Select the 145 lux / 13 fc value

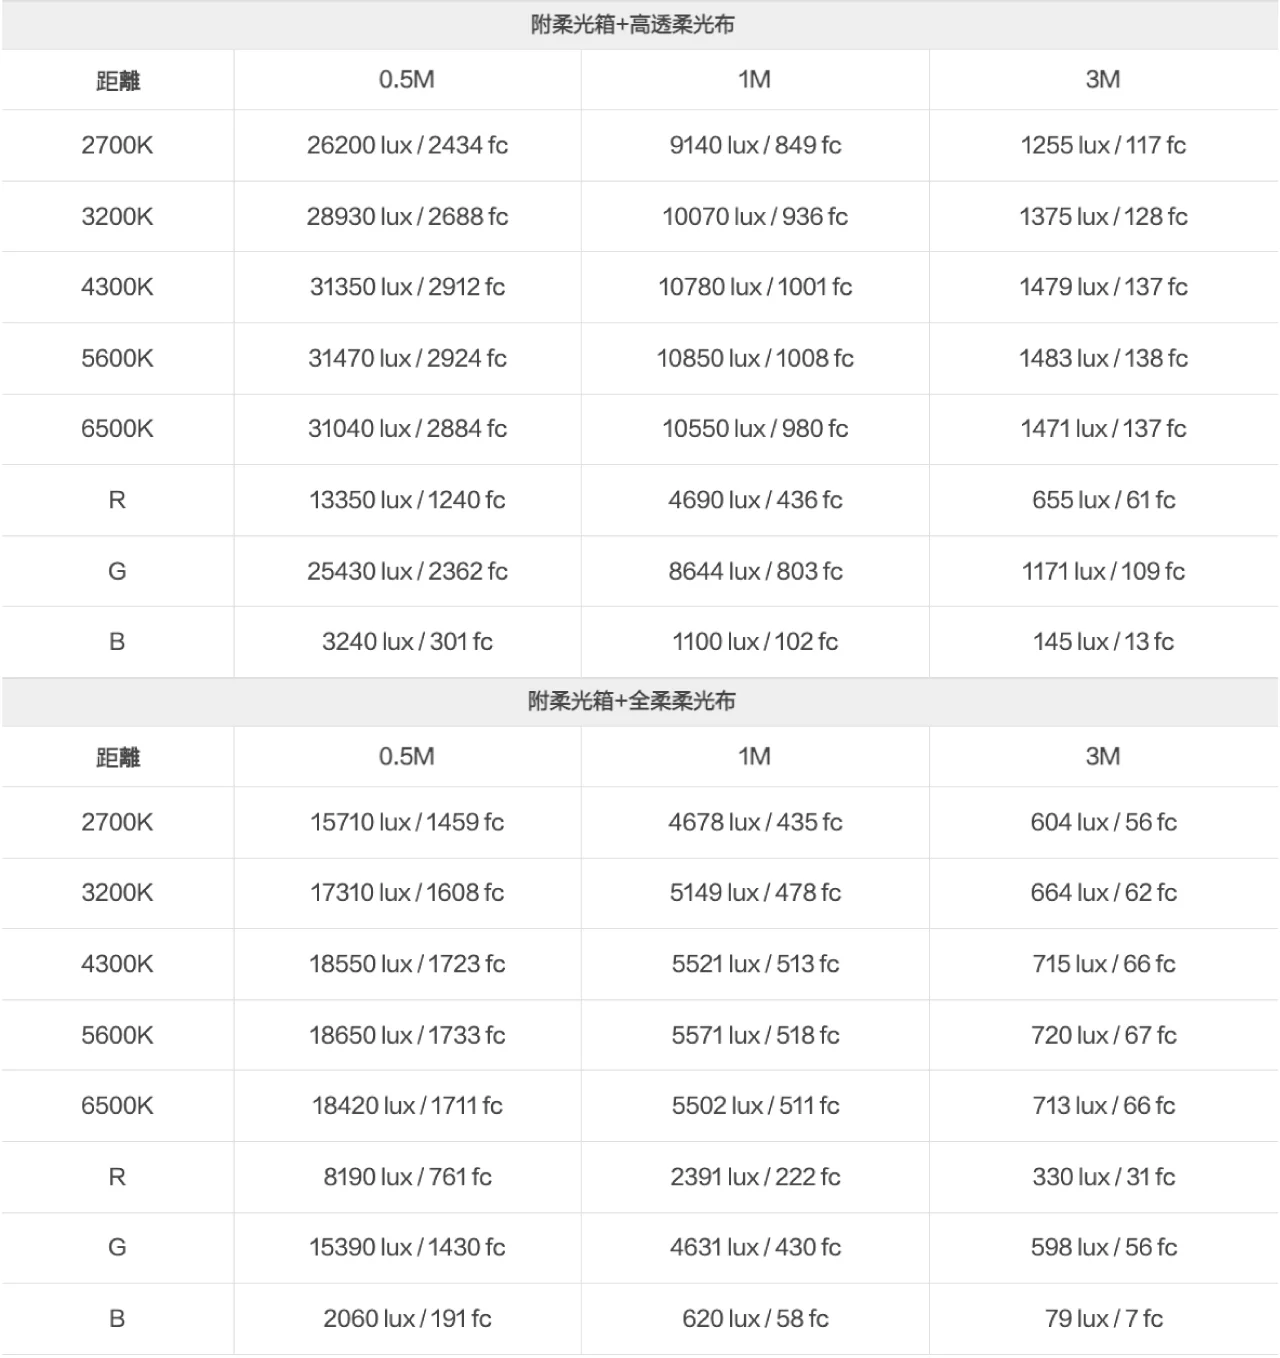coord(1103,642)
